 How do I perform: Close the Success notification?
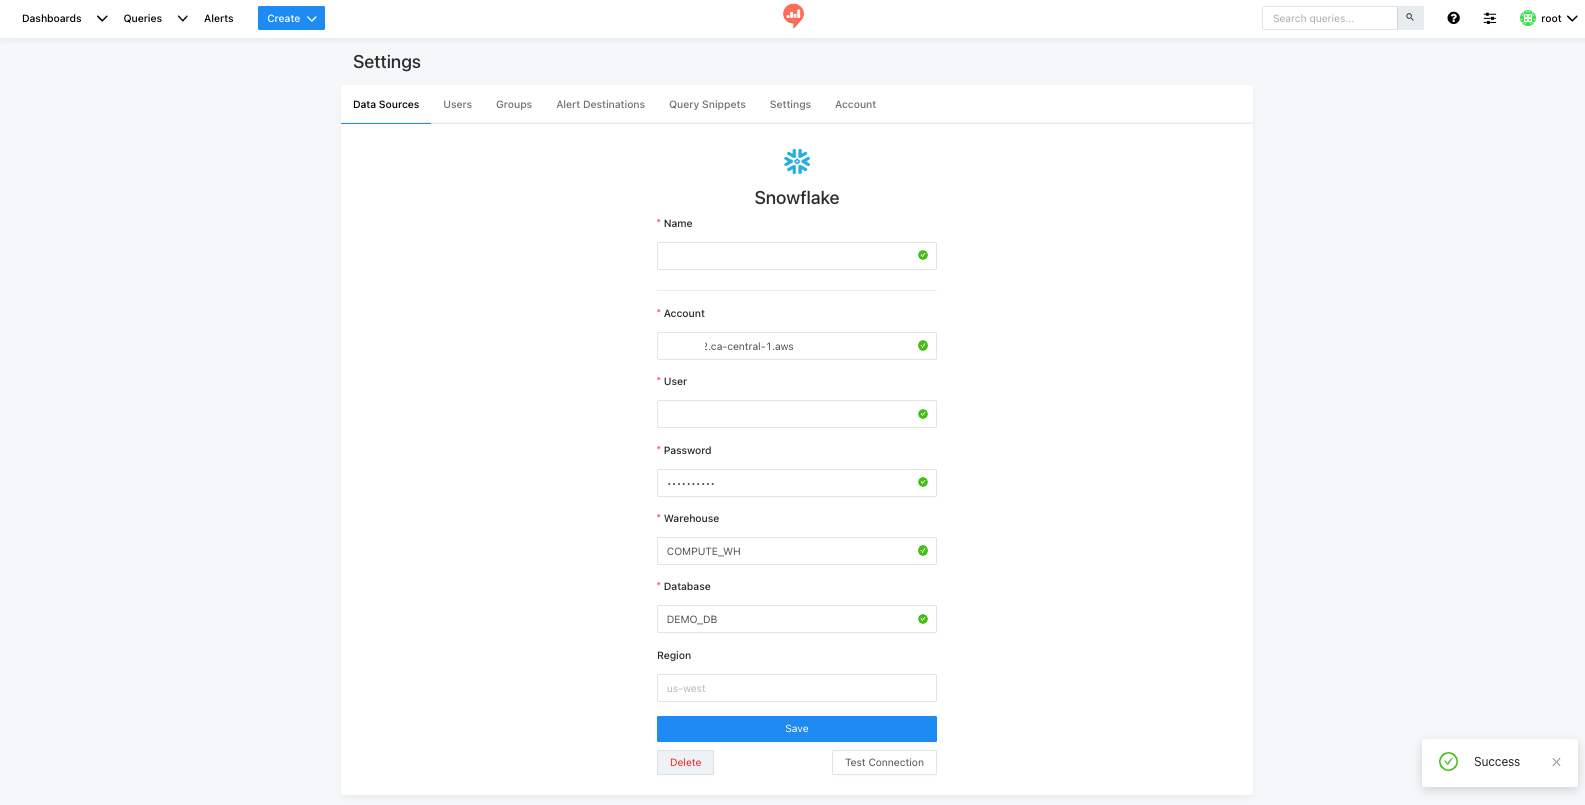pyautogui.click(x=1556, y=762)
